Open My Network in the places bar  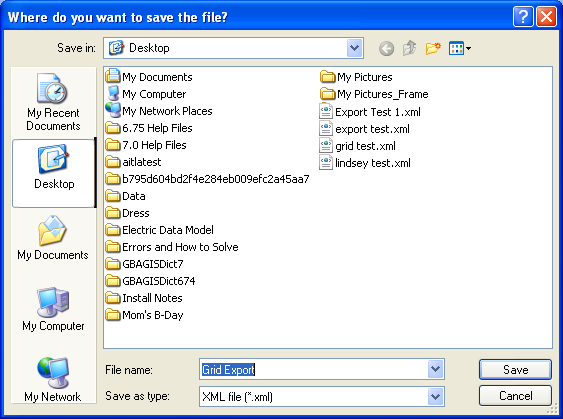point(53,379)
